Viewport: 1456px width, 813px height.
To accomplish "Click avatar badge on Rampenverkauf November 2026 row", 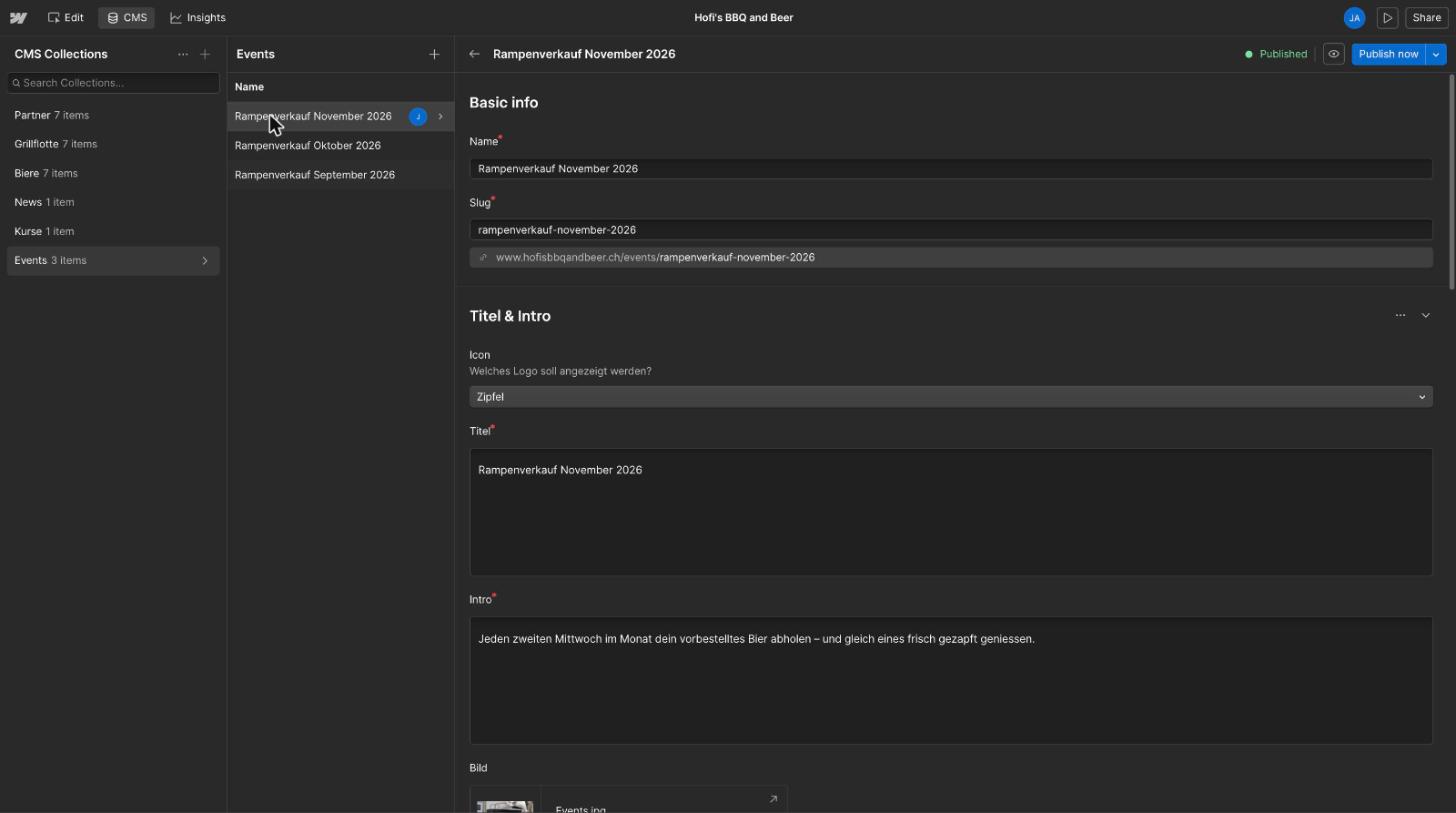I will pyautogui.click(x=418, y=117).
